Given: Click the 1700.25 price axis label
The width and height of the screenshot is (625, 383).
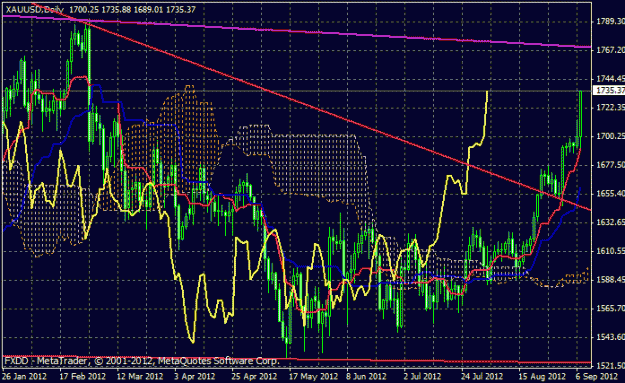Looking at the screenshot, I should [x=610, y=136].
